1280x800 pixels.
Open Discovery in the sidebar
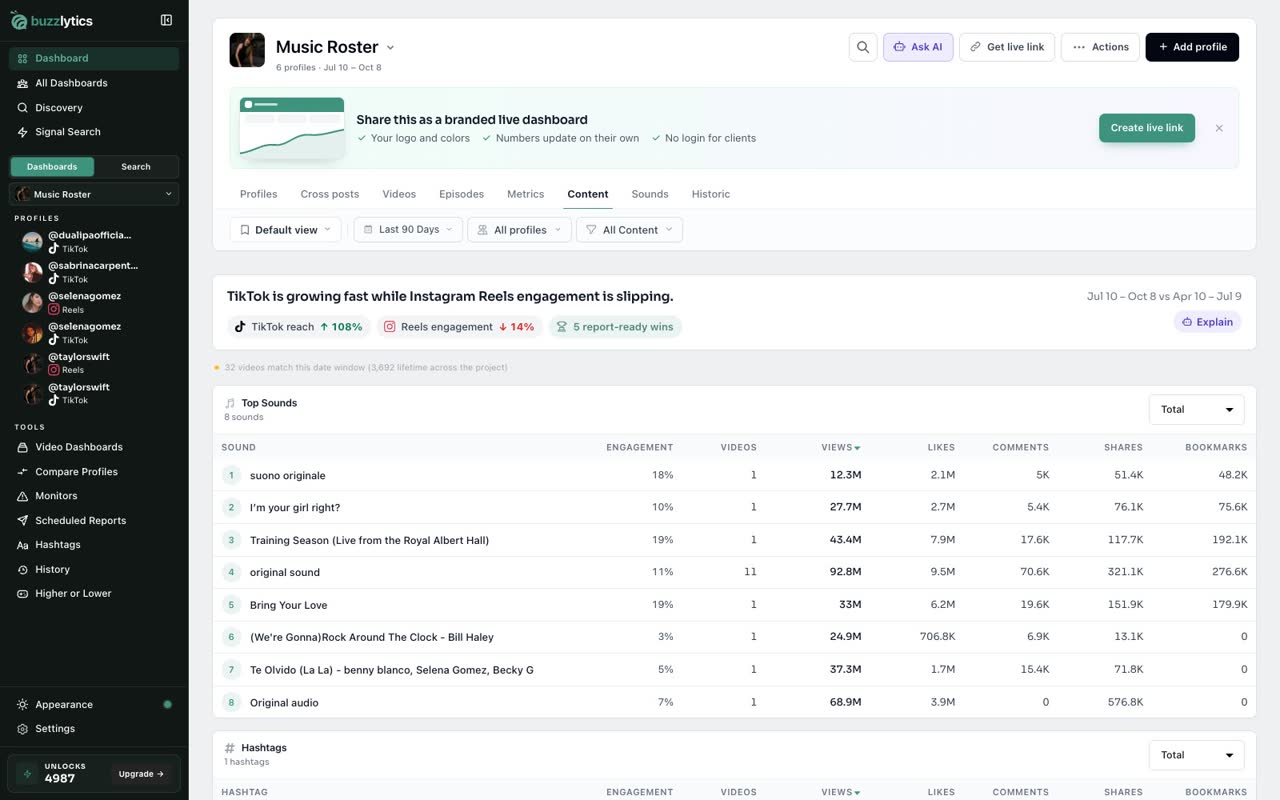94,107
